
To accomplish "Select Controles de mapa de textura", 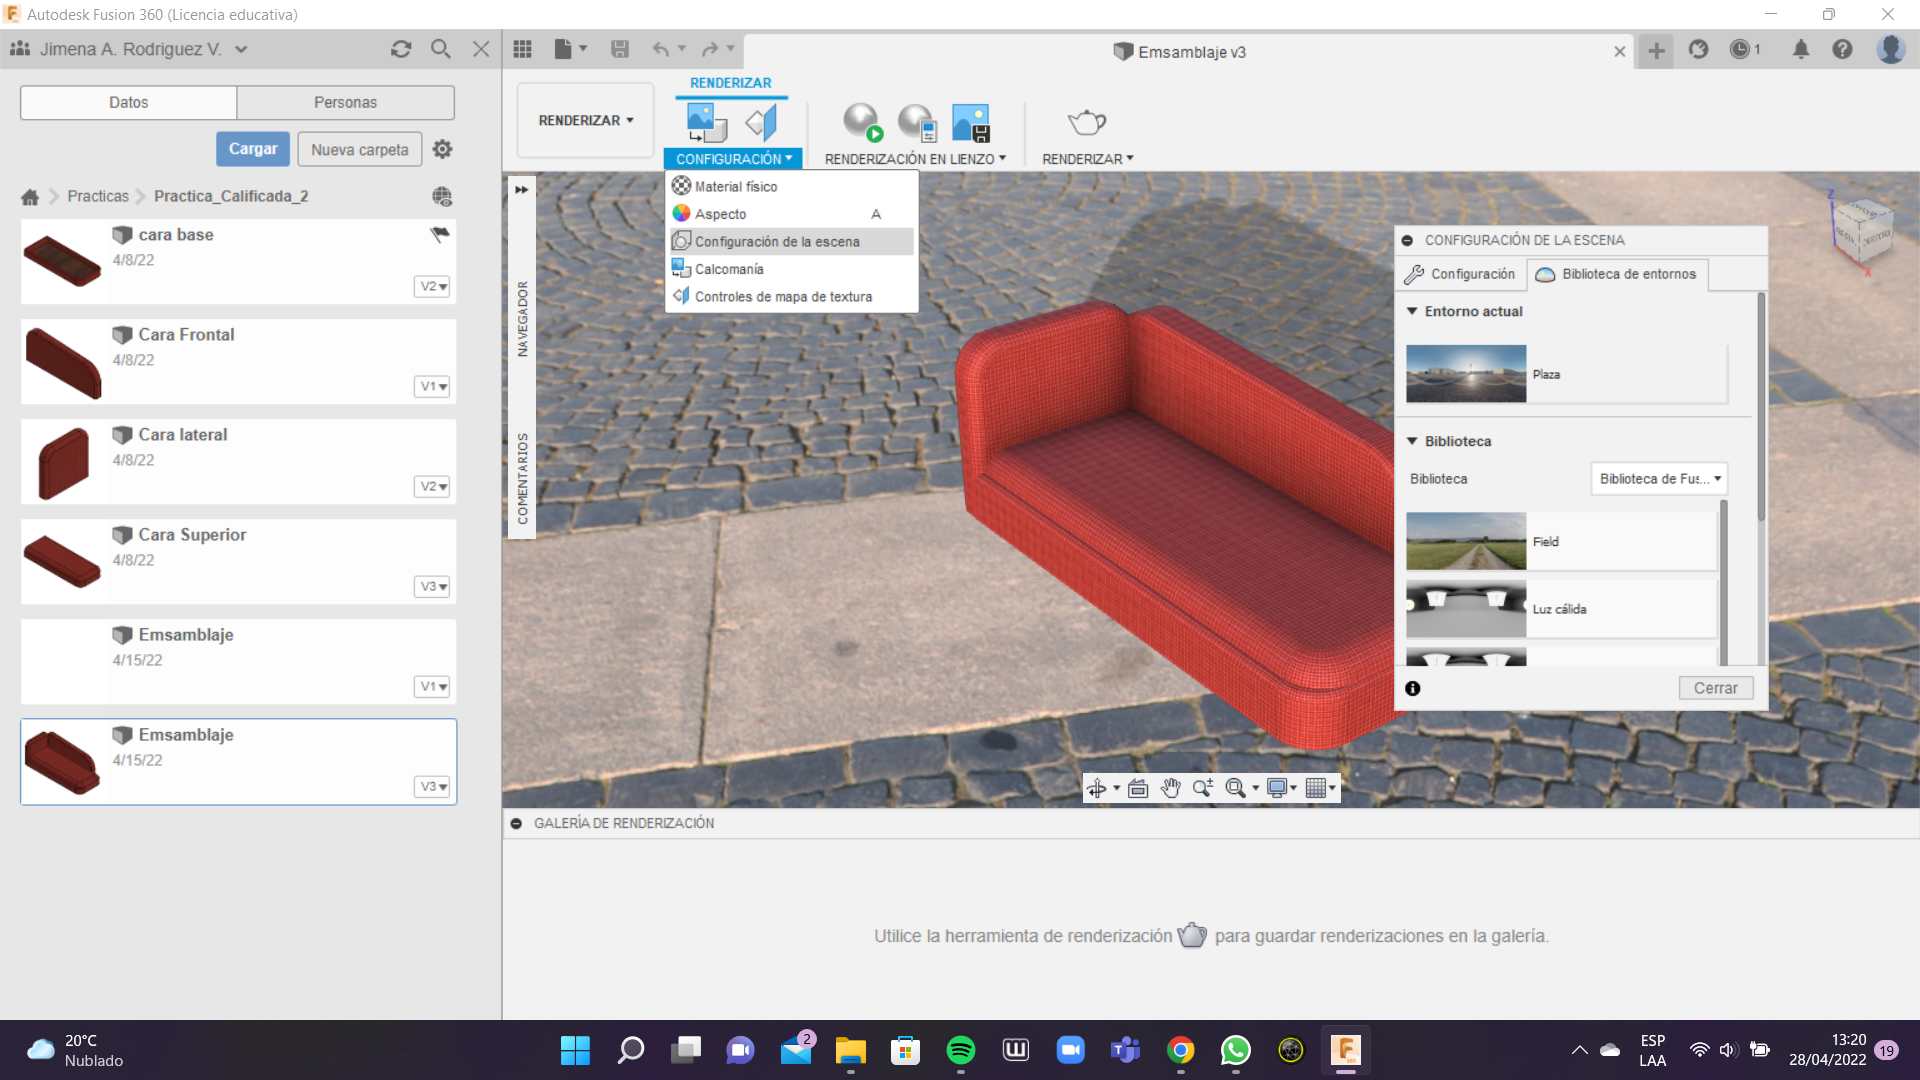I will tap(792, 297).
